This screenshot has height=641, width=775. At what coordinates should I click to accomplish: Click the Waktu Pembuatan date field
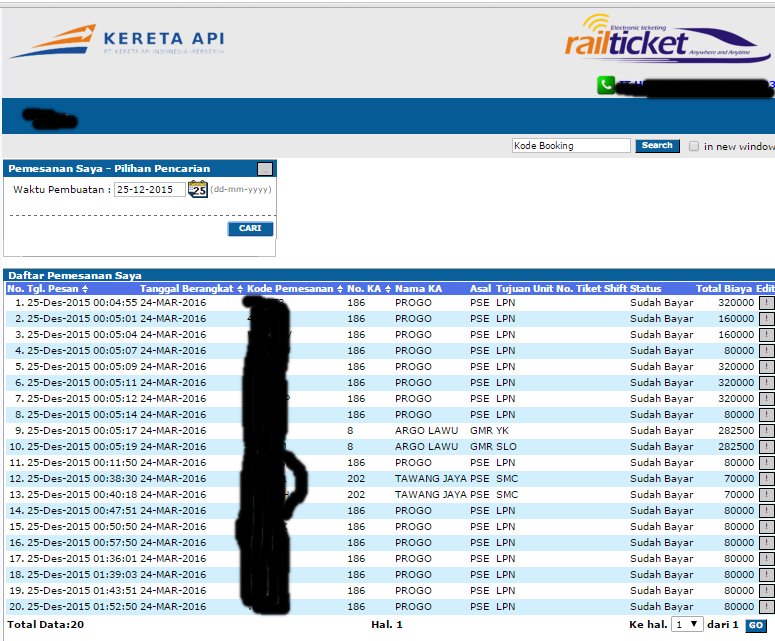pyautogui.click(x=150, y=189)
